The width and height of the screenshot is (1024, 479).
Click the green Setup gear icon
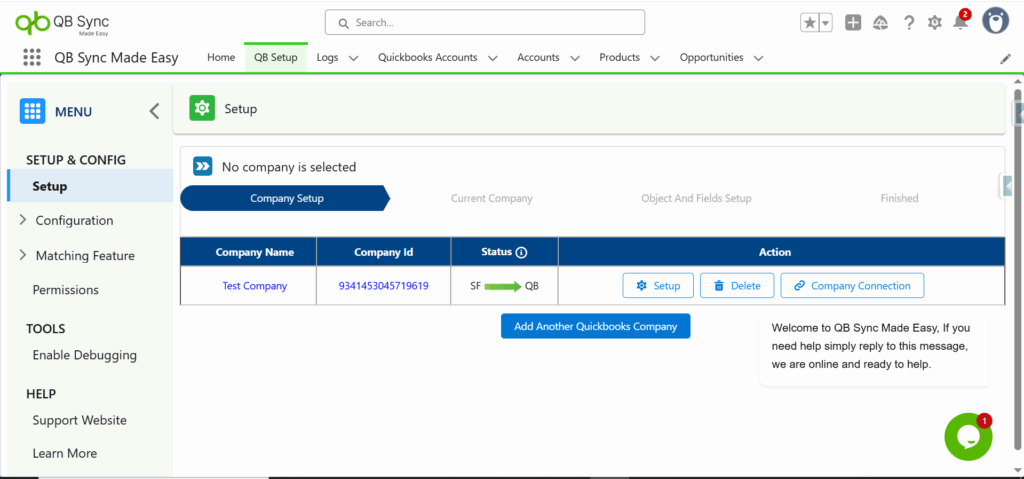pyautogui.click(x=202, y=108)
